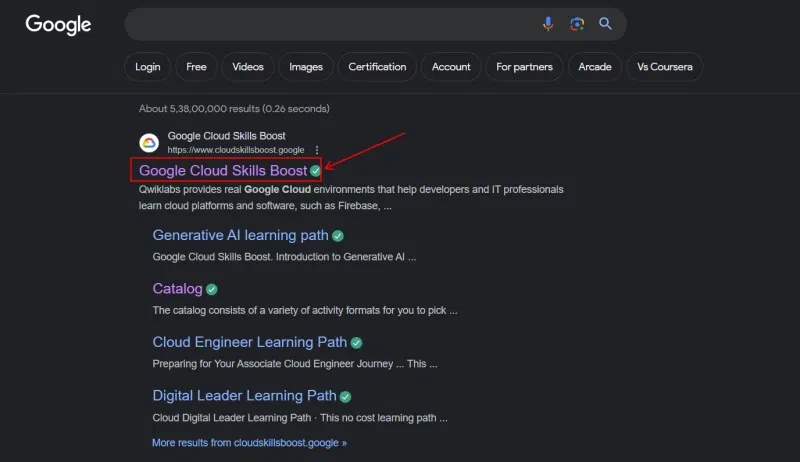Viewport: 800px width, 462px height.
Task: Click the Qwiklabs provides real Google Cloud snippet
Action: click(351, 197)
